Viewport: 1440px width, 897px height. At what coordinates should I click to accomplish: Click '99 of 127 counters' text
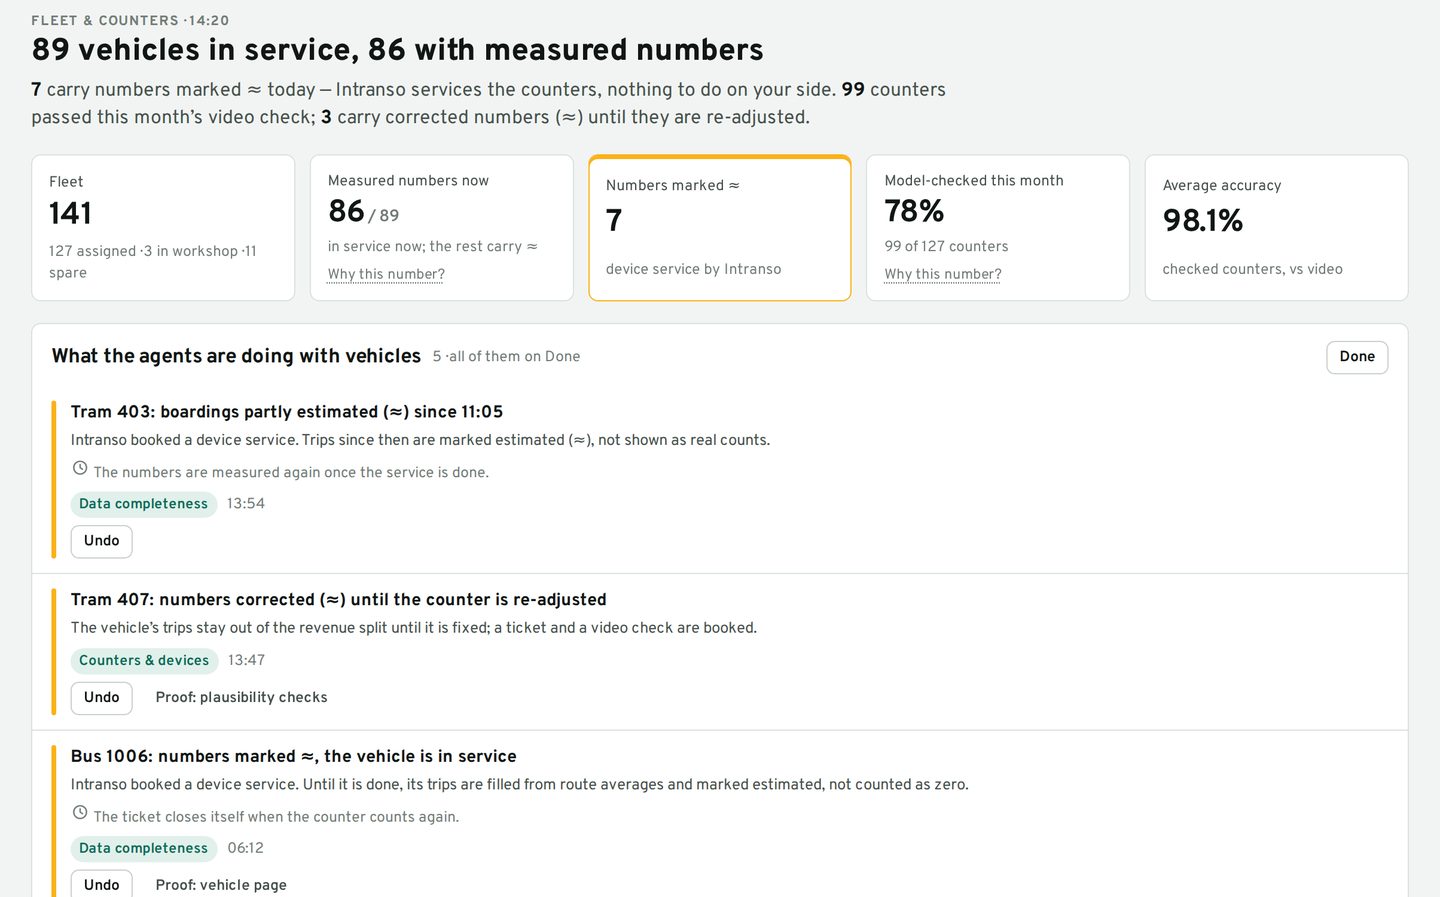[x=947, y=247]
